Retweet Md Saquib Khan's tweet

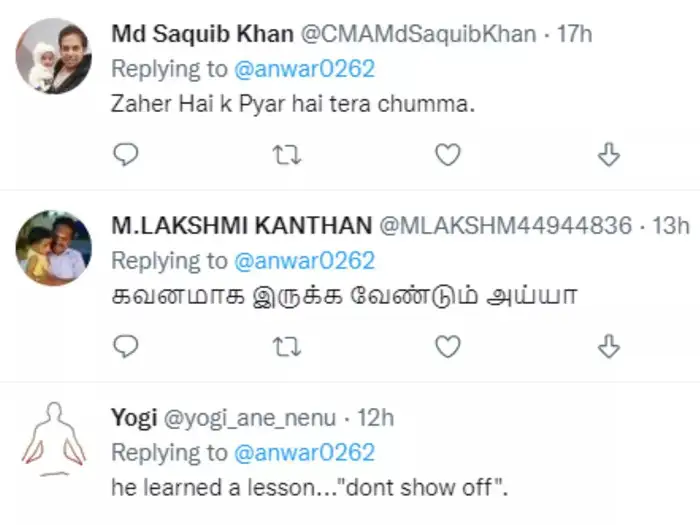287,154
